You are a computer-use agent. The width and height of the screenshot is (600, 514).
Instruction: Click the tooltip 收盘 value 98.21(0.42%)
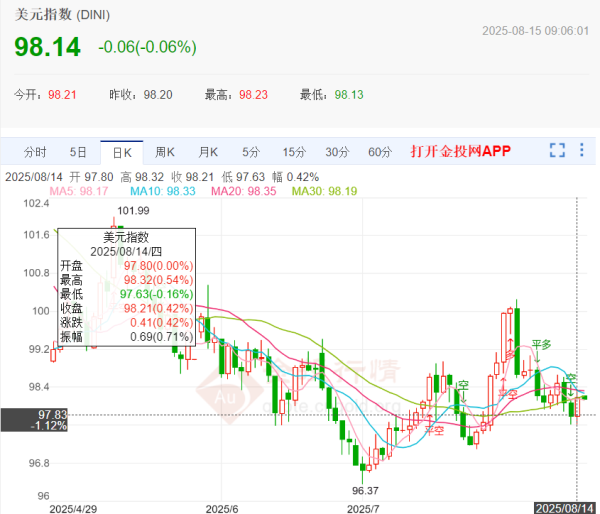158,308
